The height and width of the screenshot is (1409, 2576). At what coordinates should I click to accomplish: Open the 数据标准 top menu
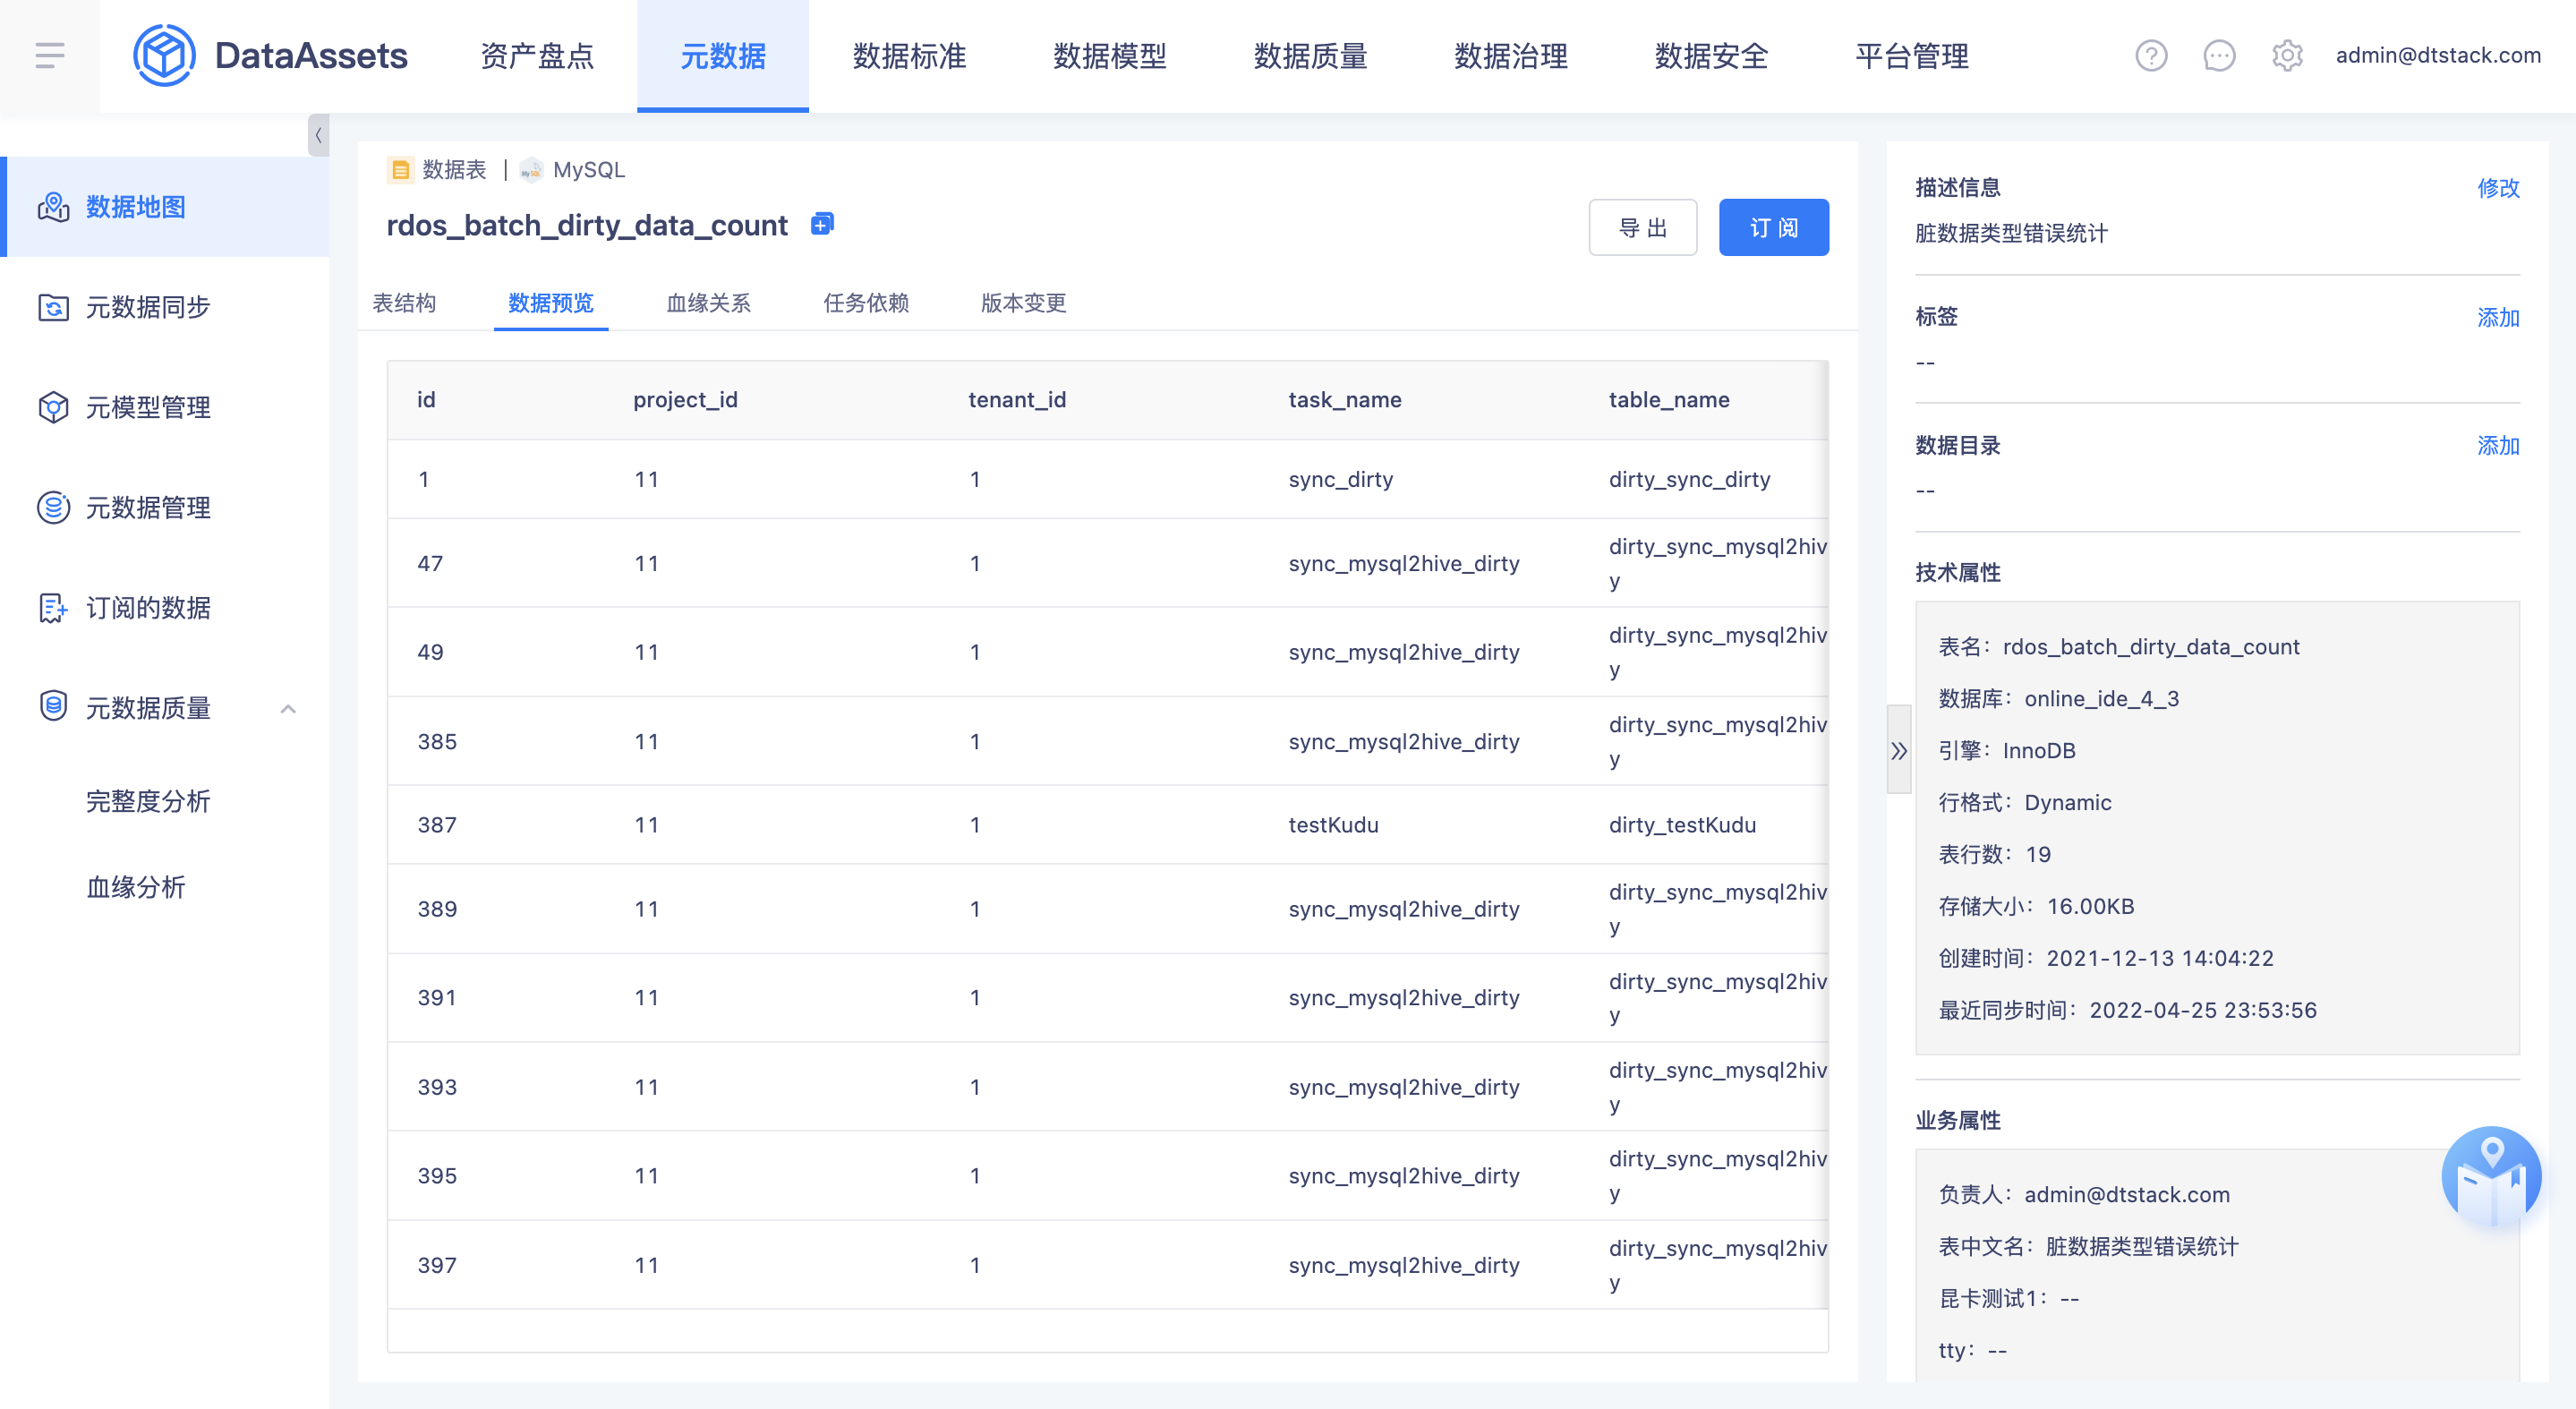click(x=909, y=56)
